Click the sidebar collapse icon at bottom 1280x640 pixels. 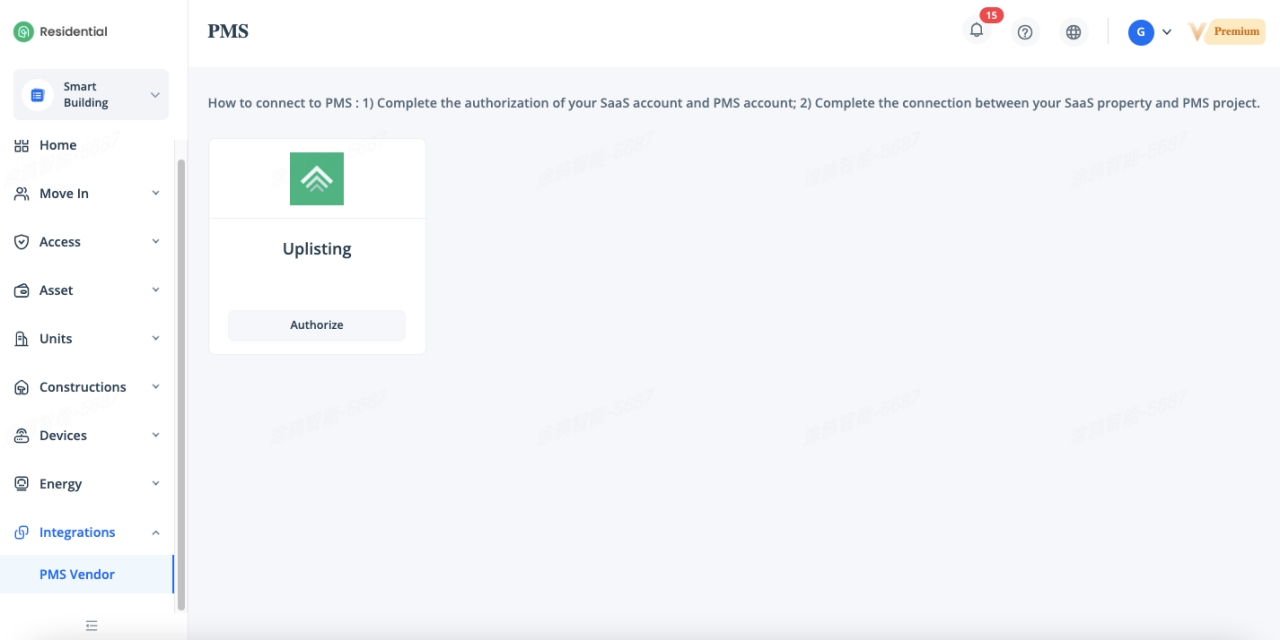pyautogui.click(x=92, y=626)
